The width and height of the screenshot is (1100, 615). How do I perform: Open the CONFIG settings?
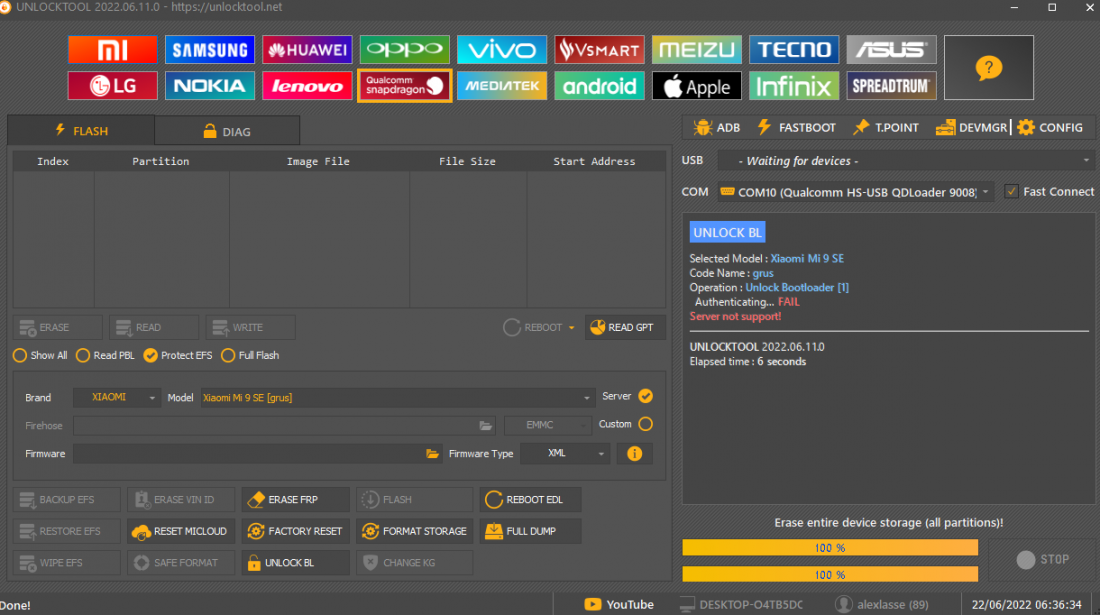pyautogui.click(x=1050, y=128)
